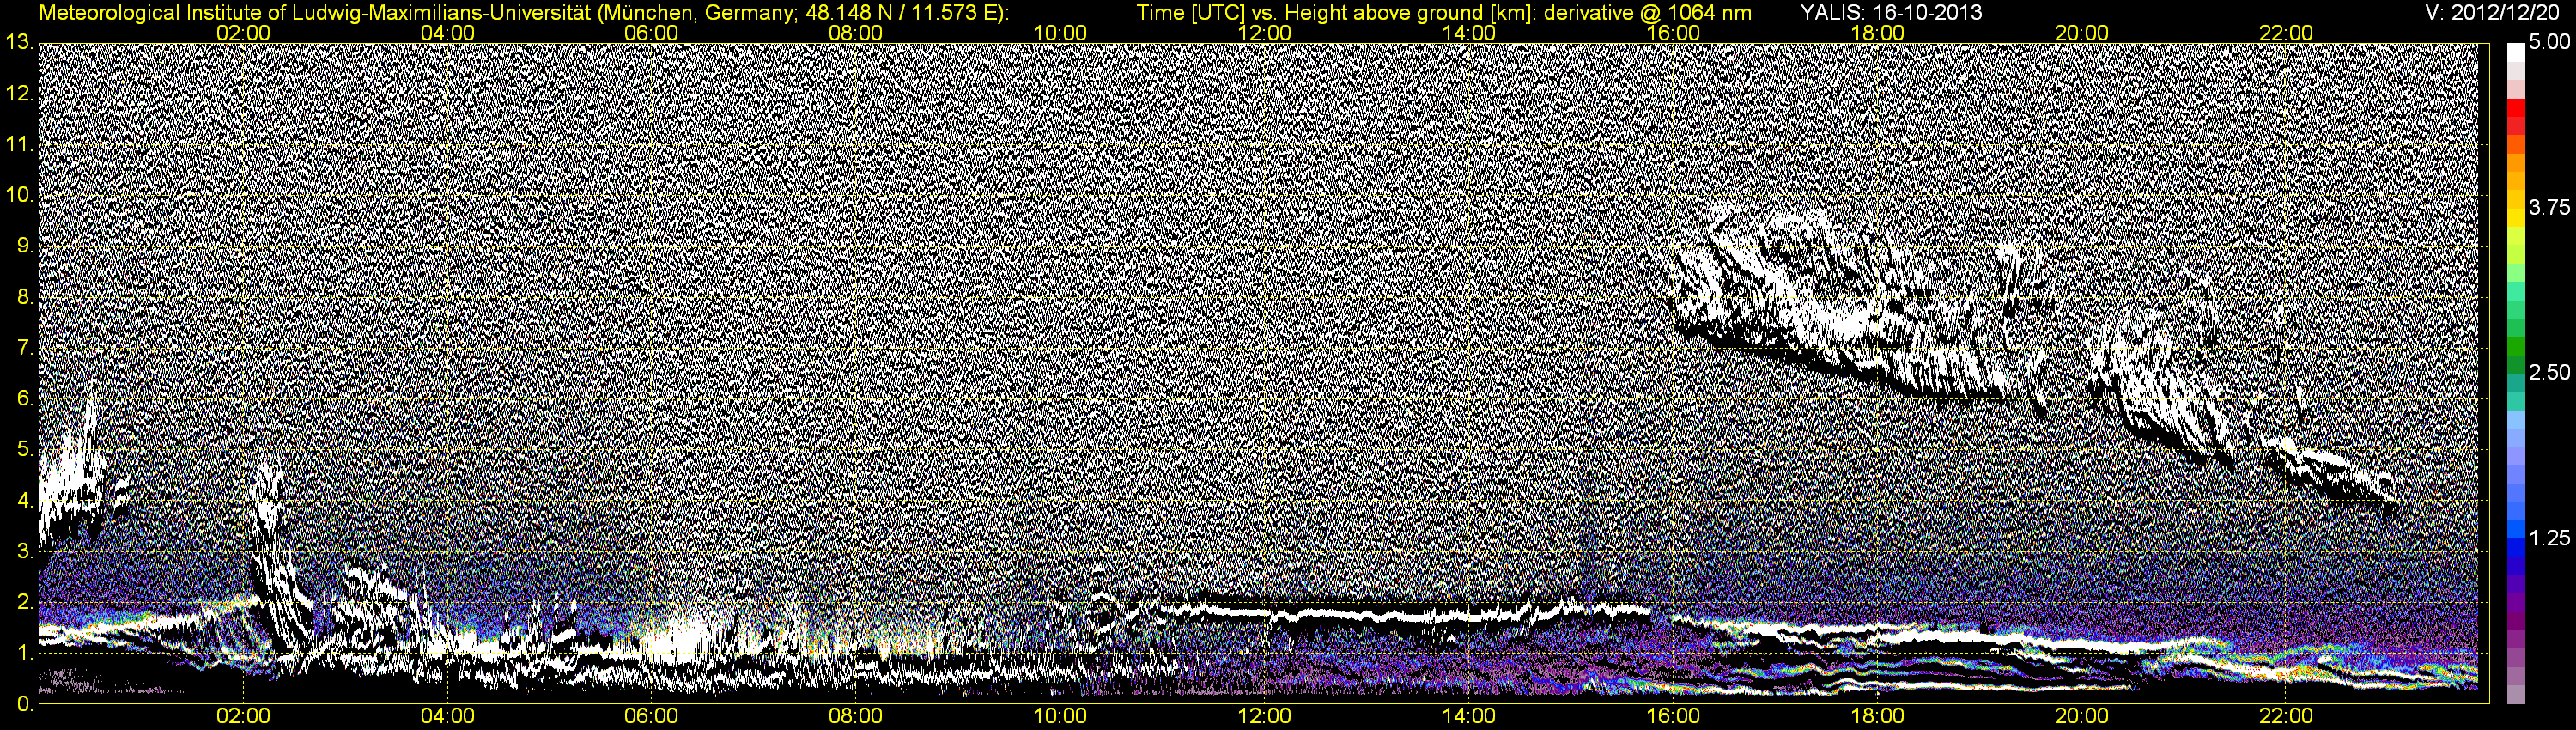Screen dimensions: 2576x730
Task: Click the 9 km height axis label
Action: (25, 247)
